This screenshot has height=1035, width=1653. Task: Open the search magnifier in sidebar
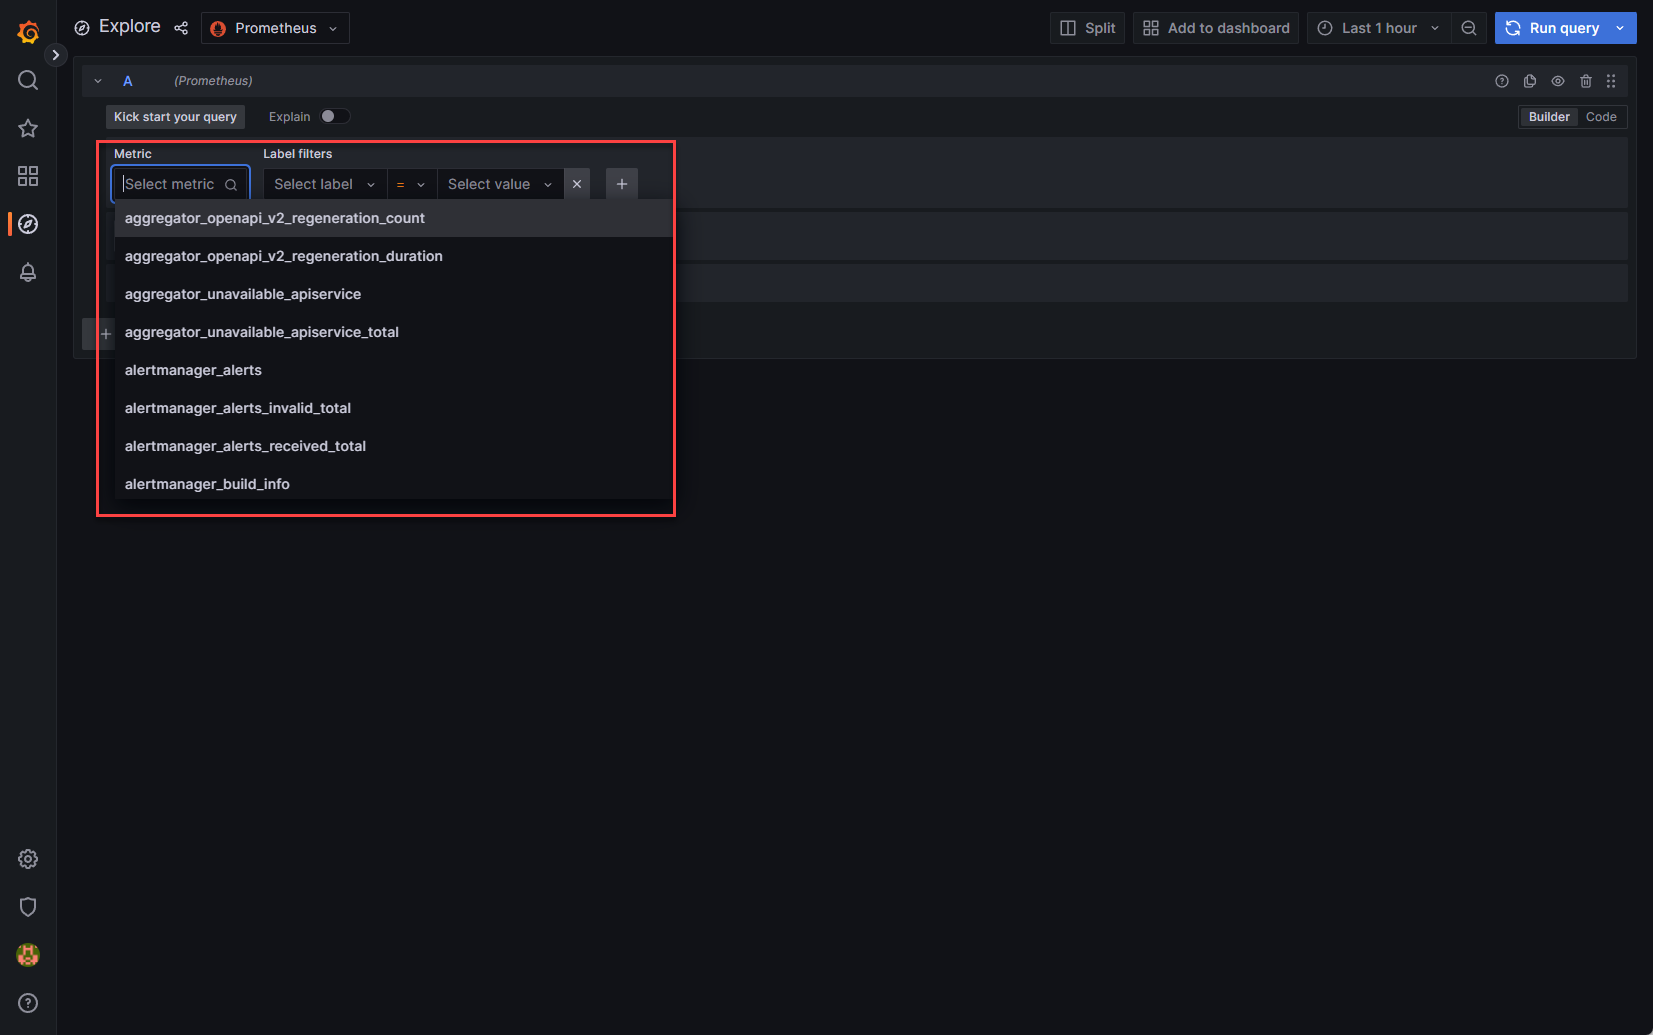click(28, 80)
